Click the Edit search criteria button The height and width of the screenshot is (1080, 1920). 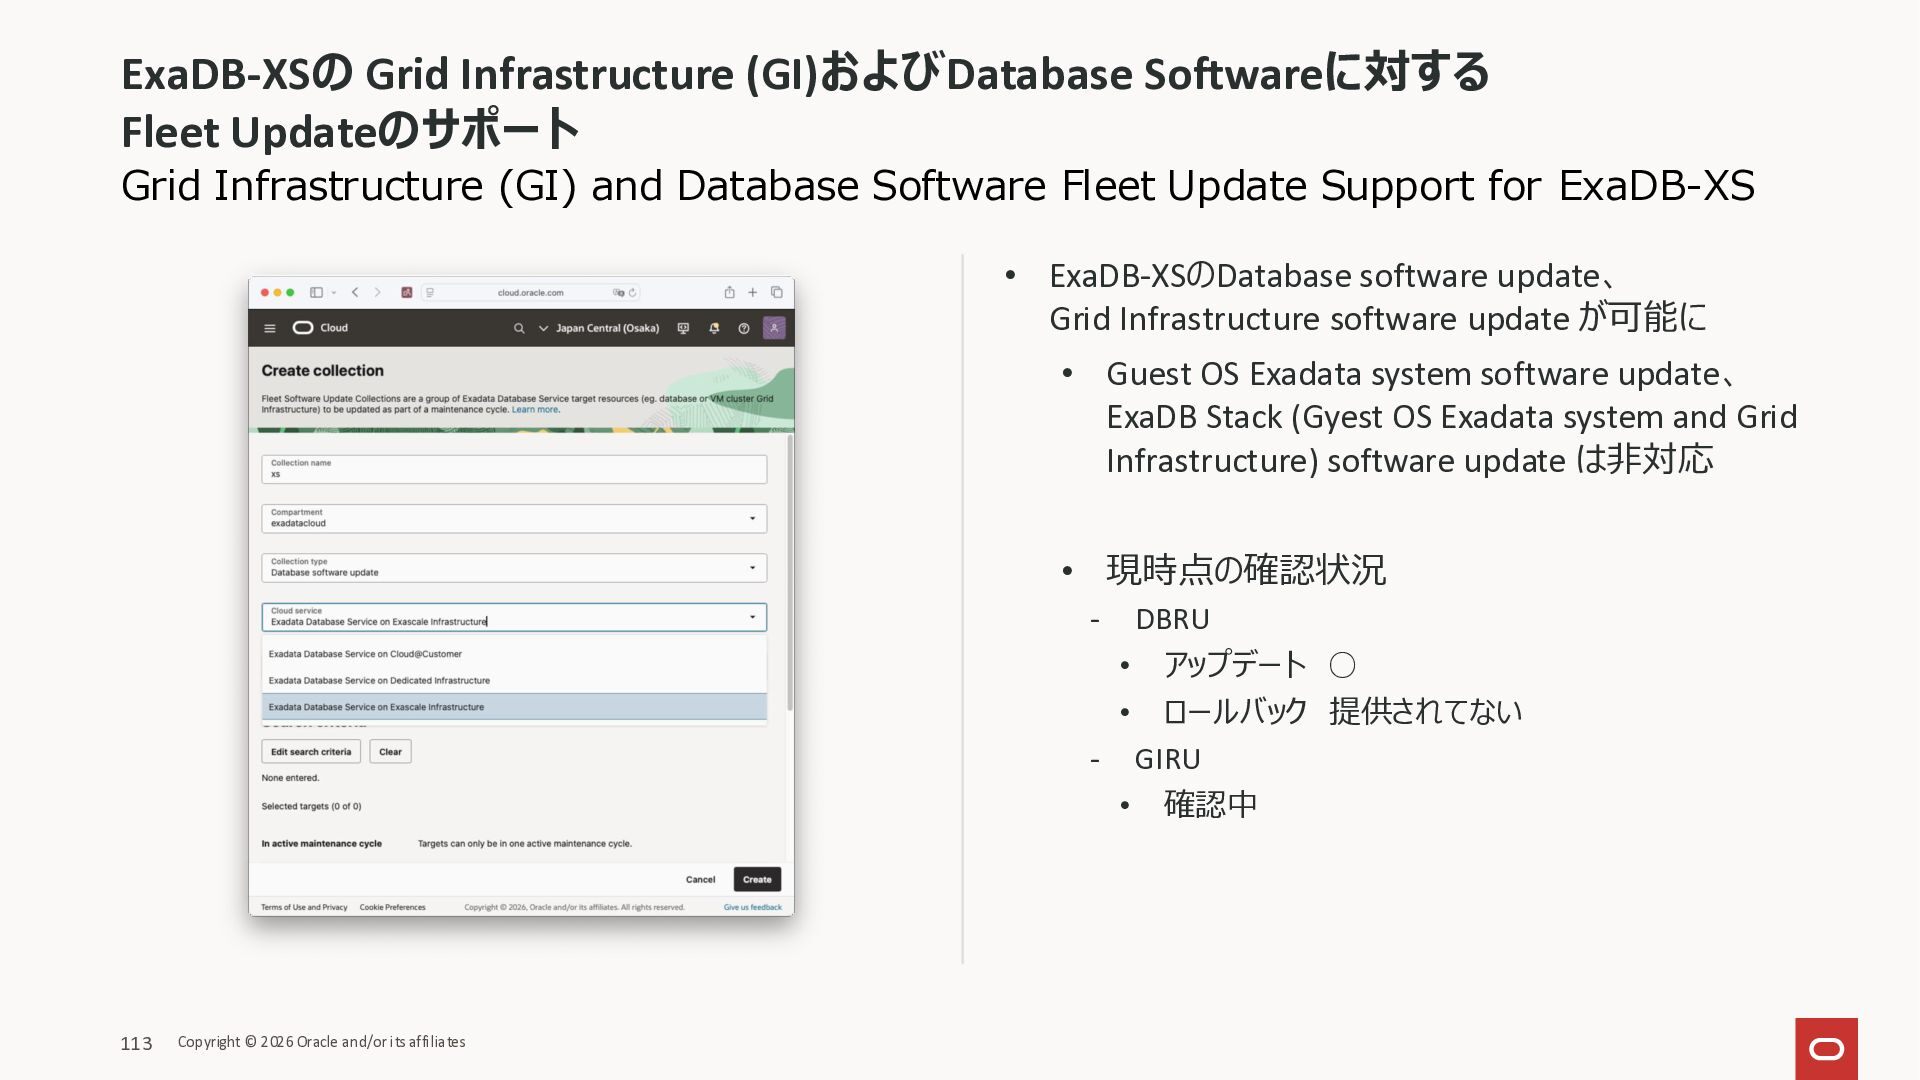(311, 752)
